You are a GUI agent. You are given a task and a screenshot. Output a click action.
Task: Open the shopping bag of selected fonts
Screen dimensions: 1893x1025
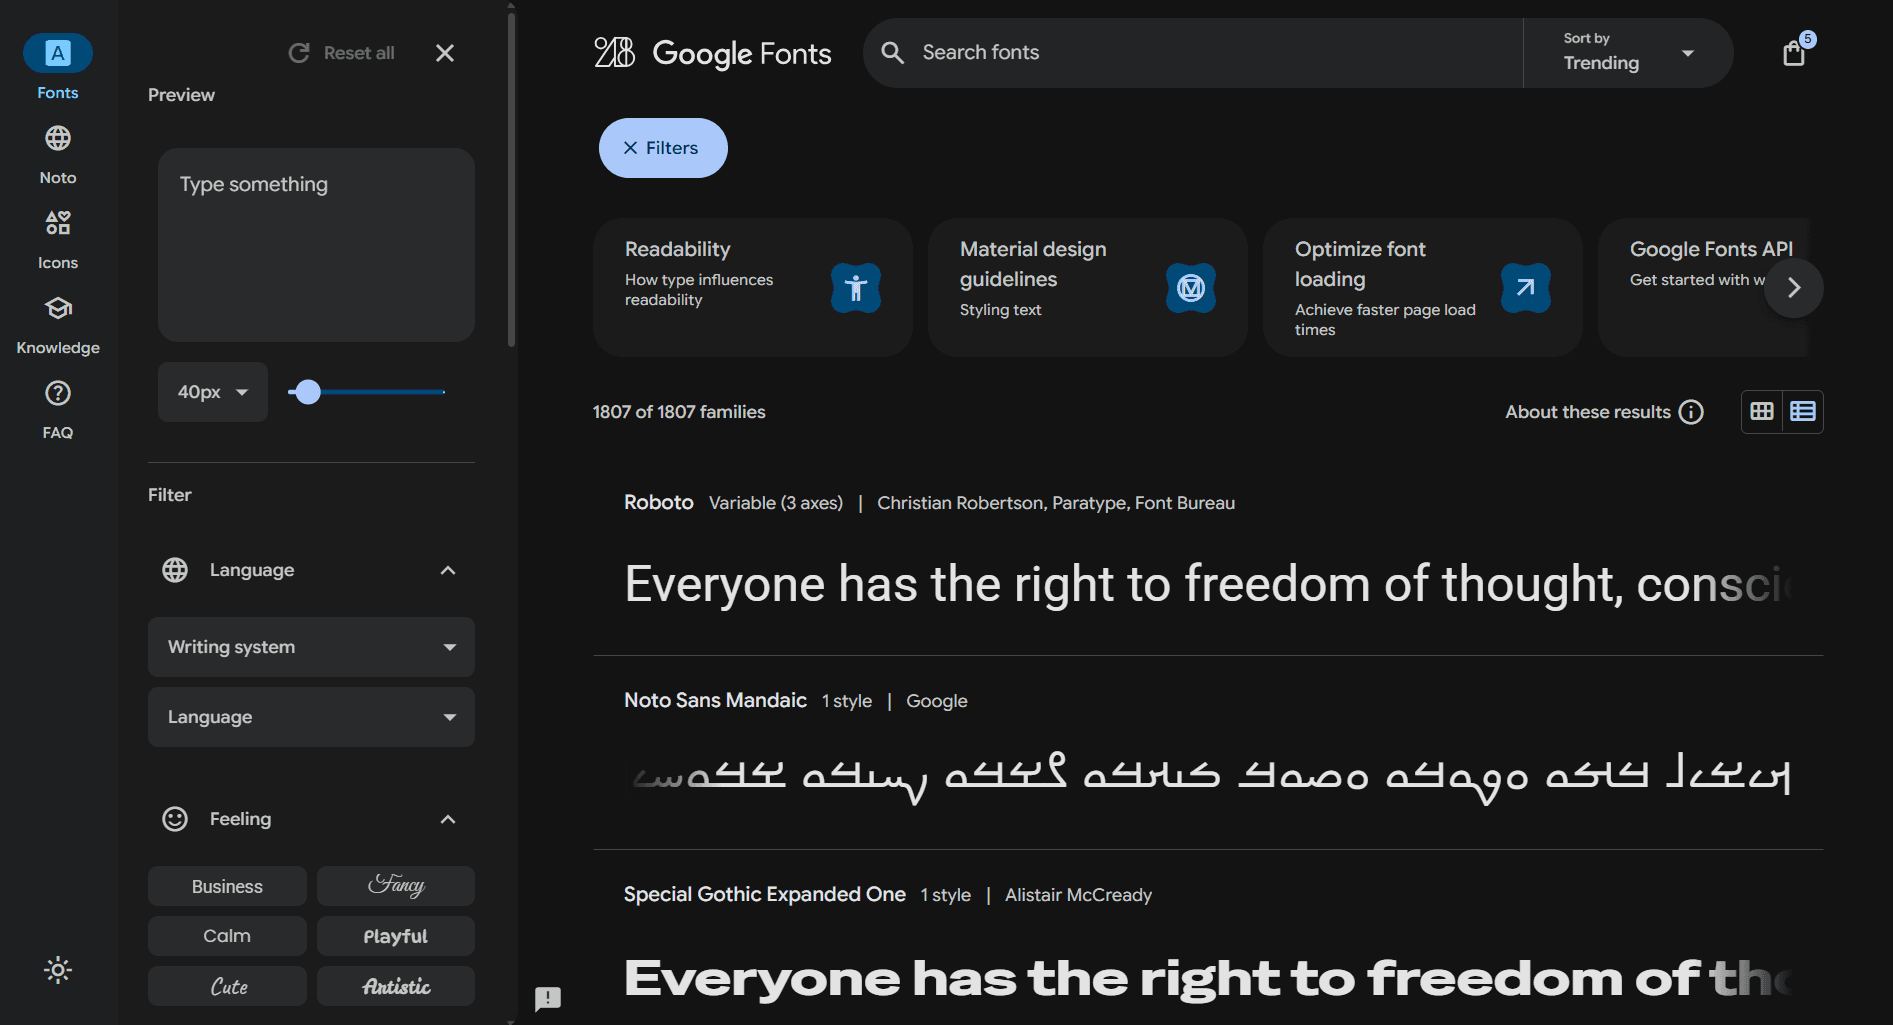pyautogui.click(x=1794, y=52)
